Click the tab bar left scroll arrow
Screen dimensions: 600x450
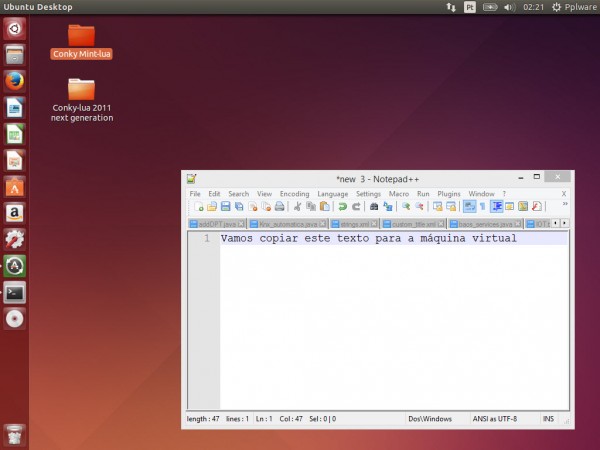coord(555,223)
